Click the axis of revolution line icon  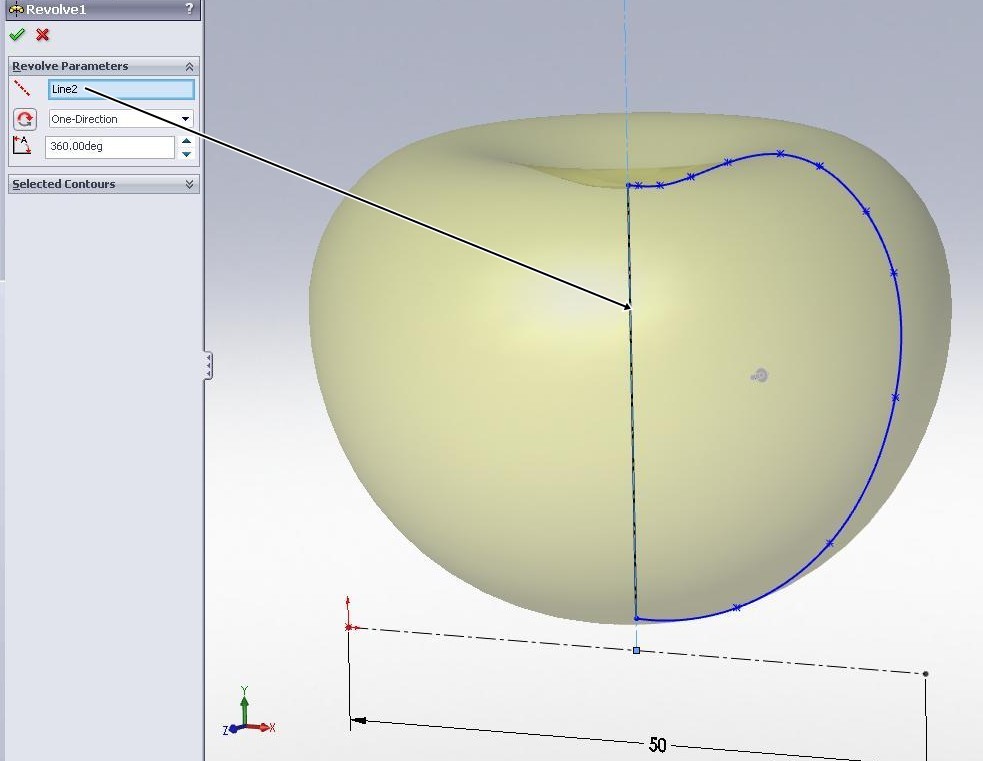click(22, 88)
